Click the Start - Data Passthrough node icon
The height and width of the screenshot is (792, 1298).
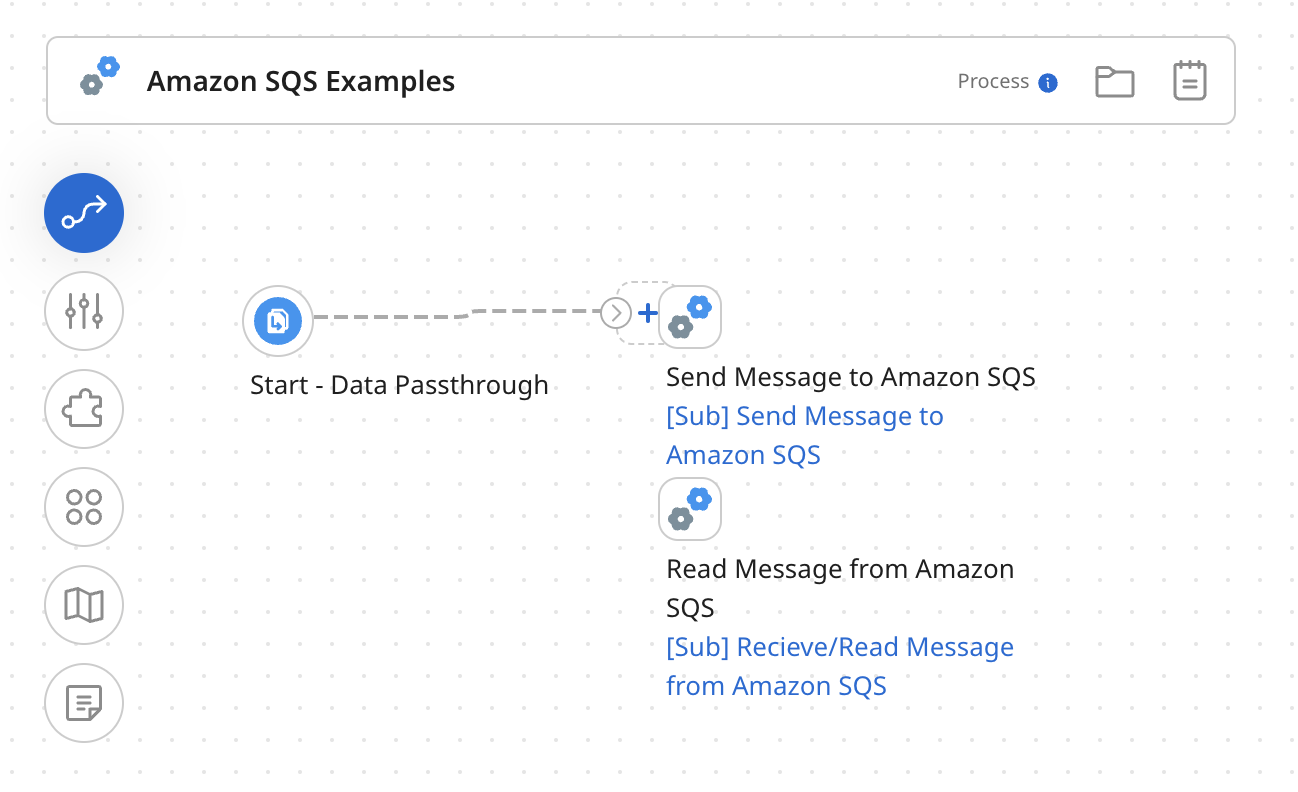[277, 320]
